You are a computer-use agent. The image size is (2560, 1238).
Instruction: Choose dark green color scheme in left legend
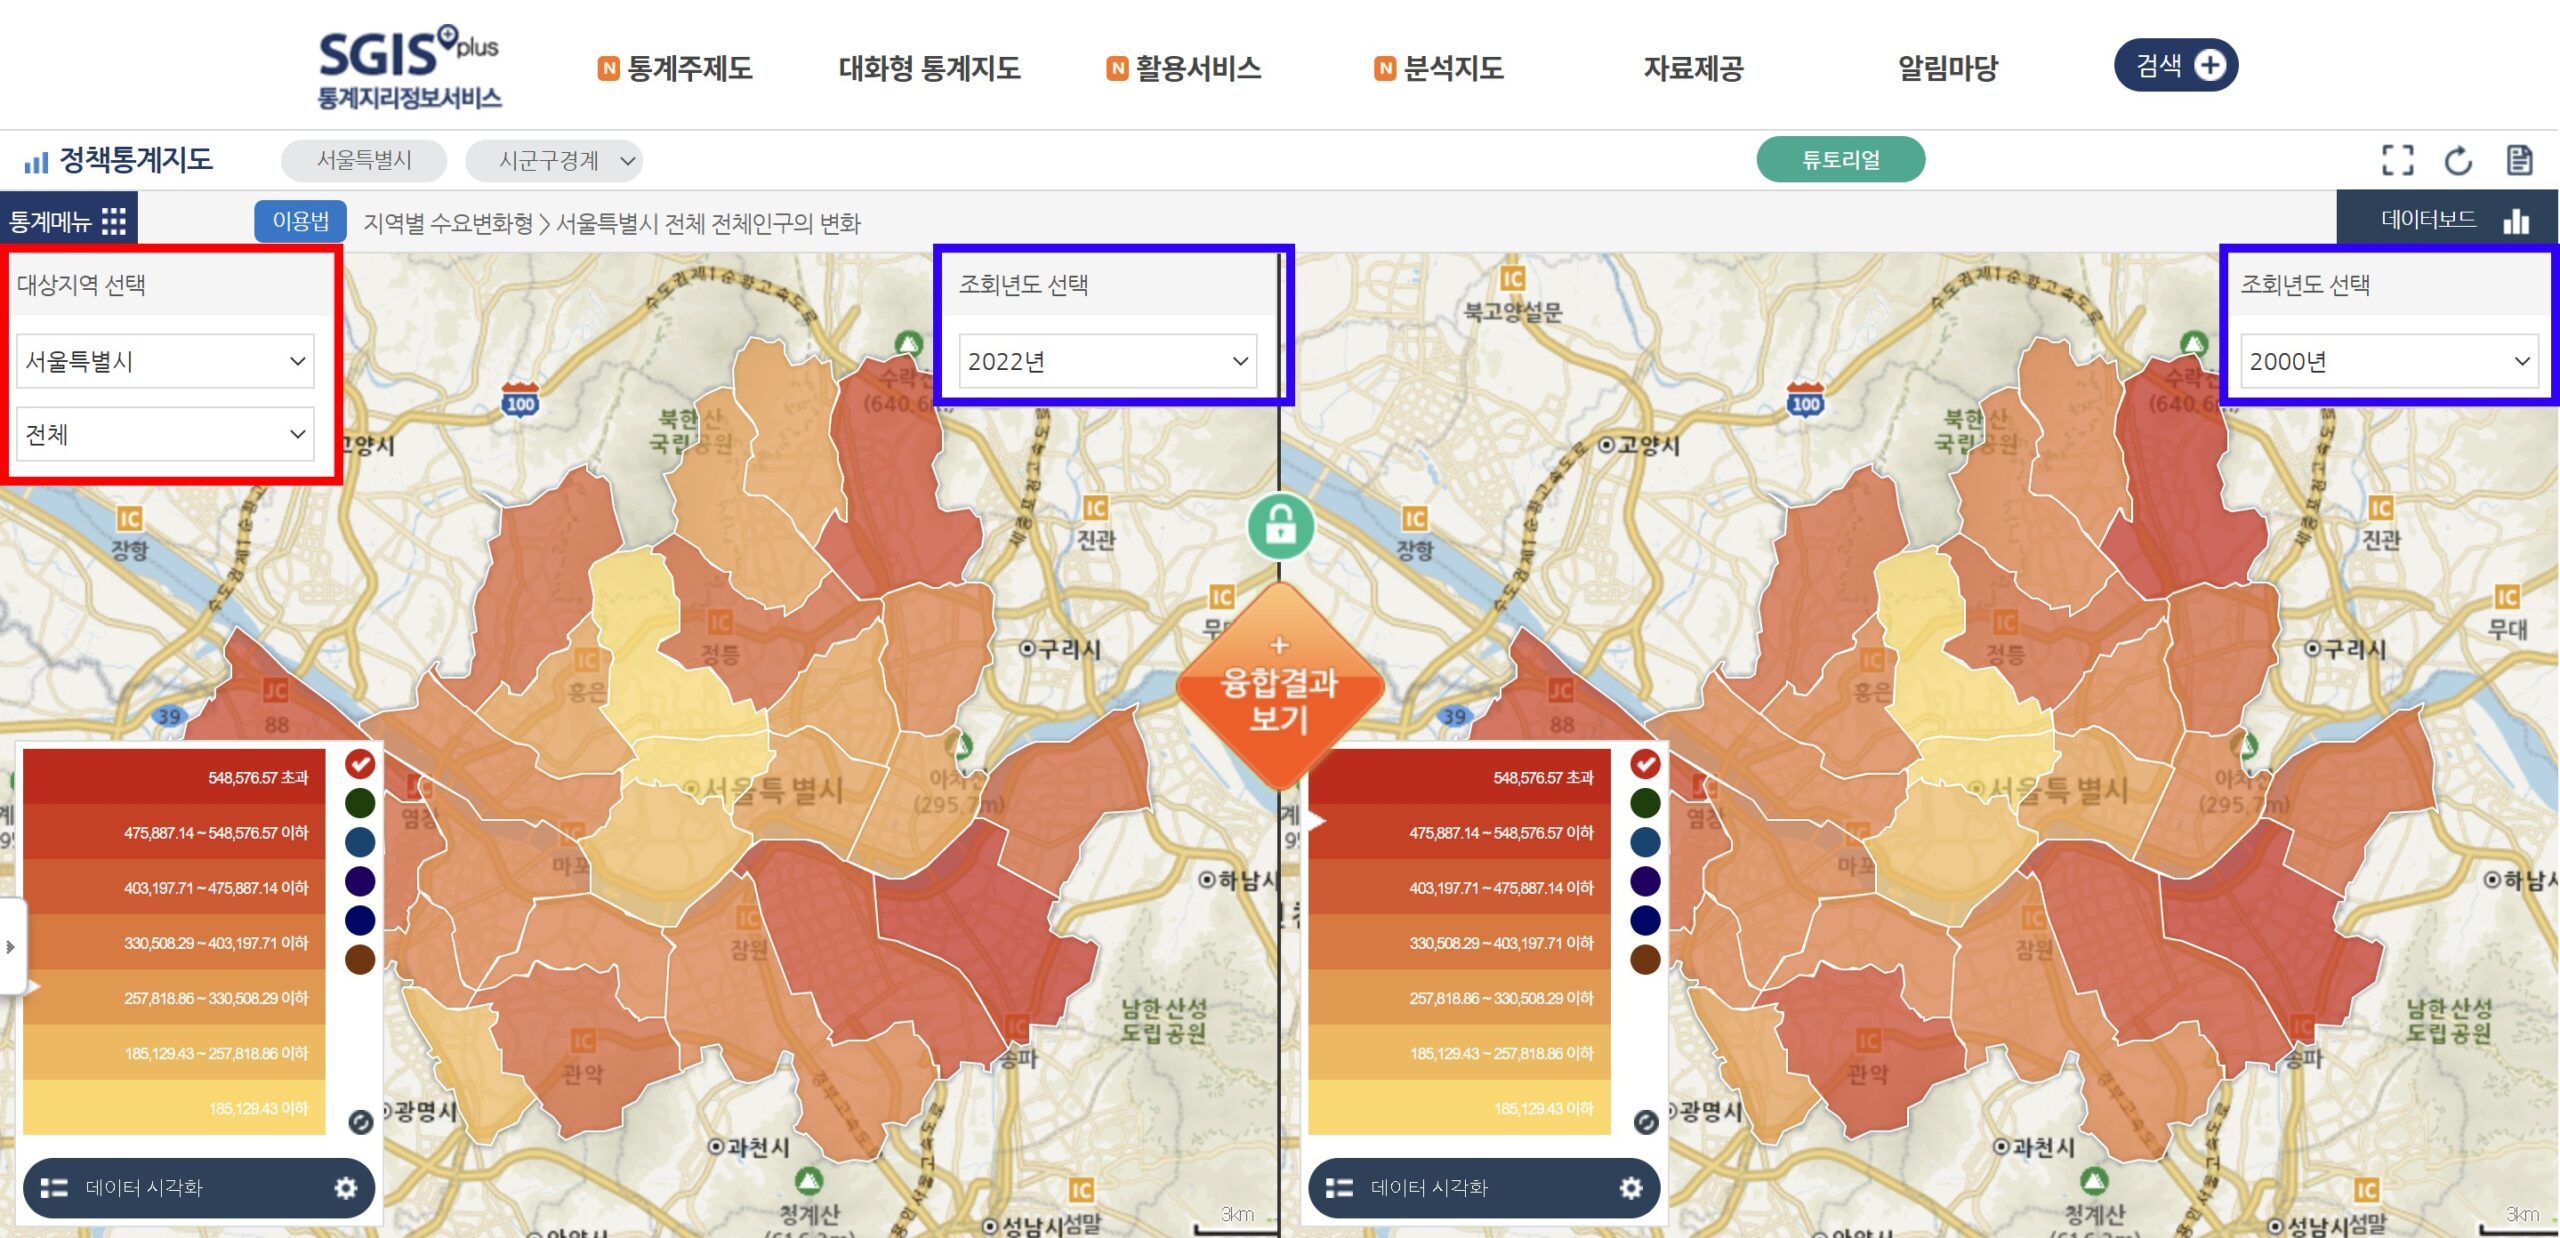360,803
